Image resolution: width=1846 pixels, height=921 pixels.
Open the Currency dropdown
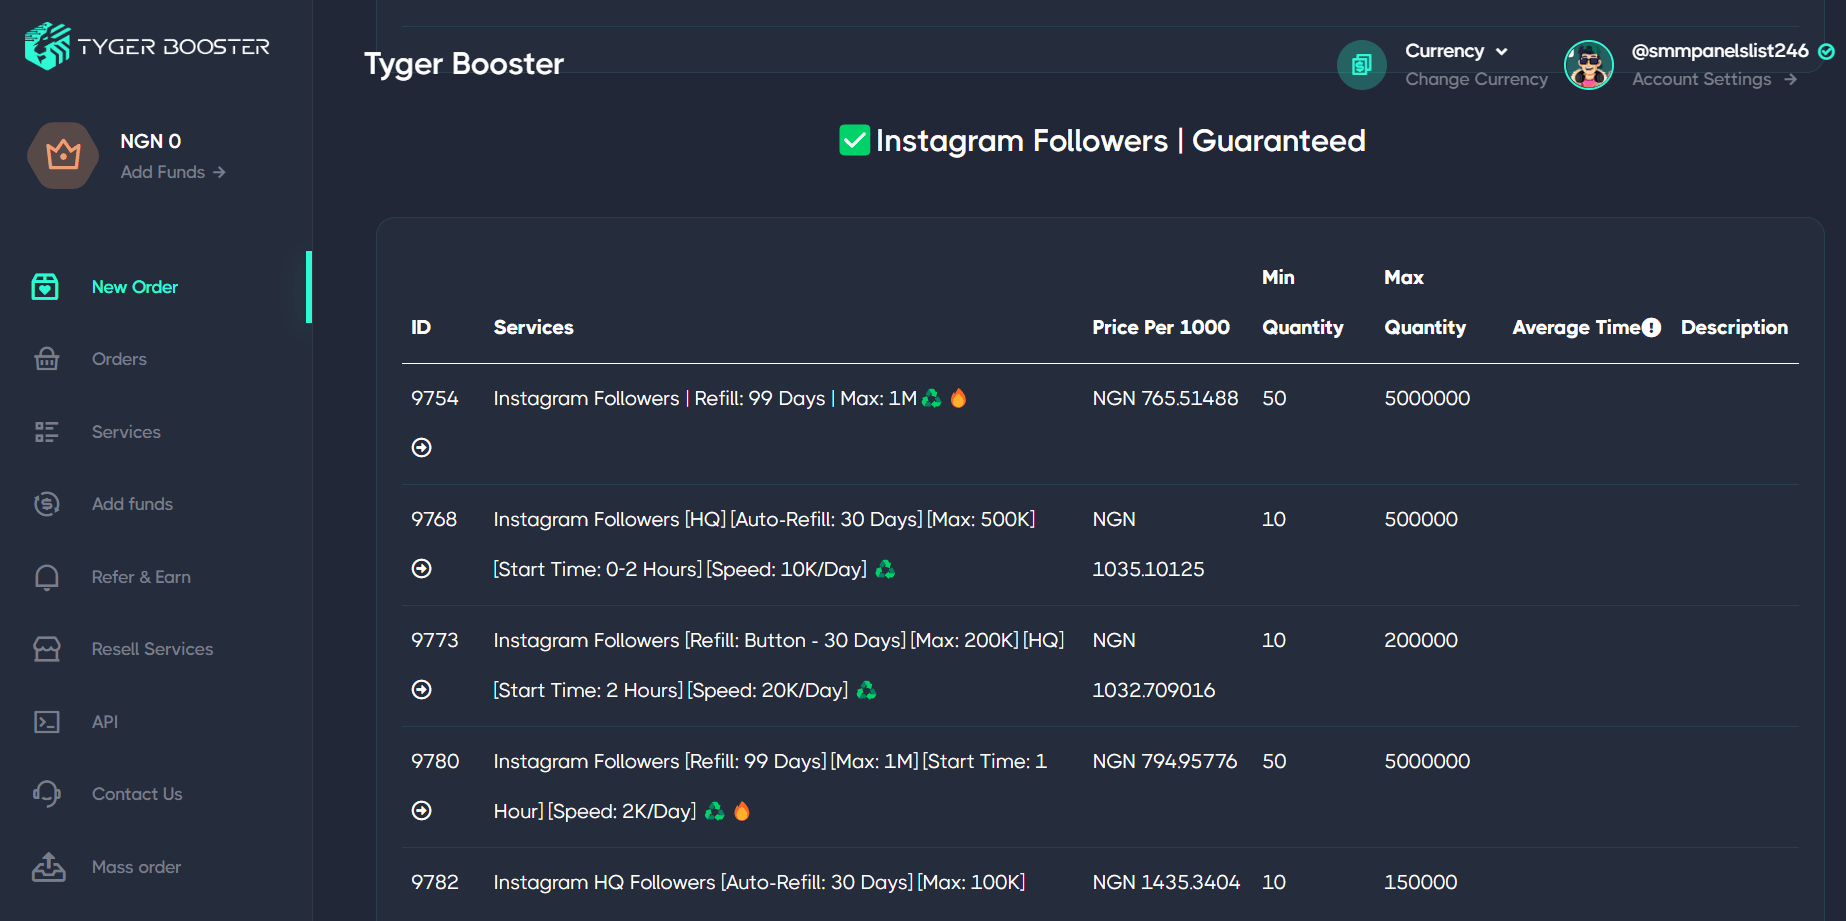tap(1456, 51)
